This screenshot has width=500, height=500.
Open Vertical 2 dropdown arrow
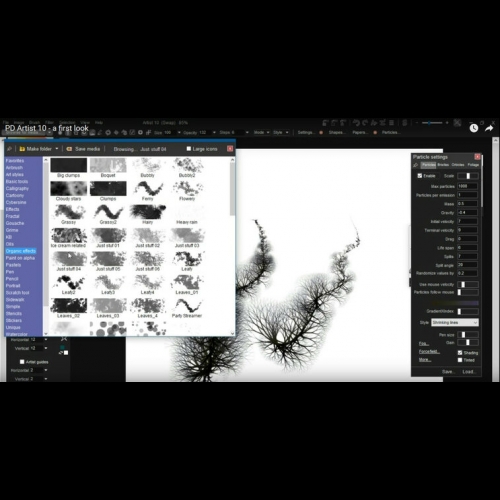(x=46, y=379)
